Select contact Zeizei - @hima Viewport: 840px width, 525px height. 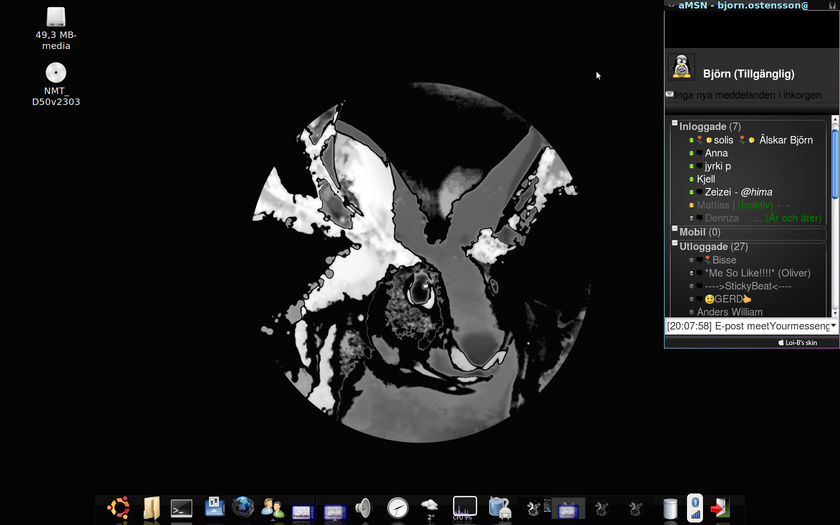[738, 192]
